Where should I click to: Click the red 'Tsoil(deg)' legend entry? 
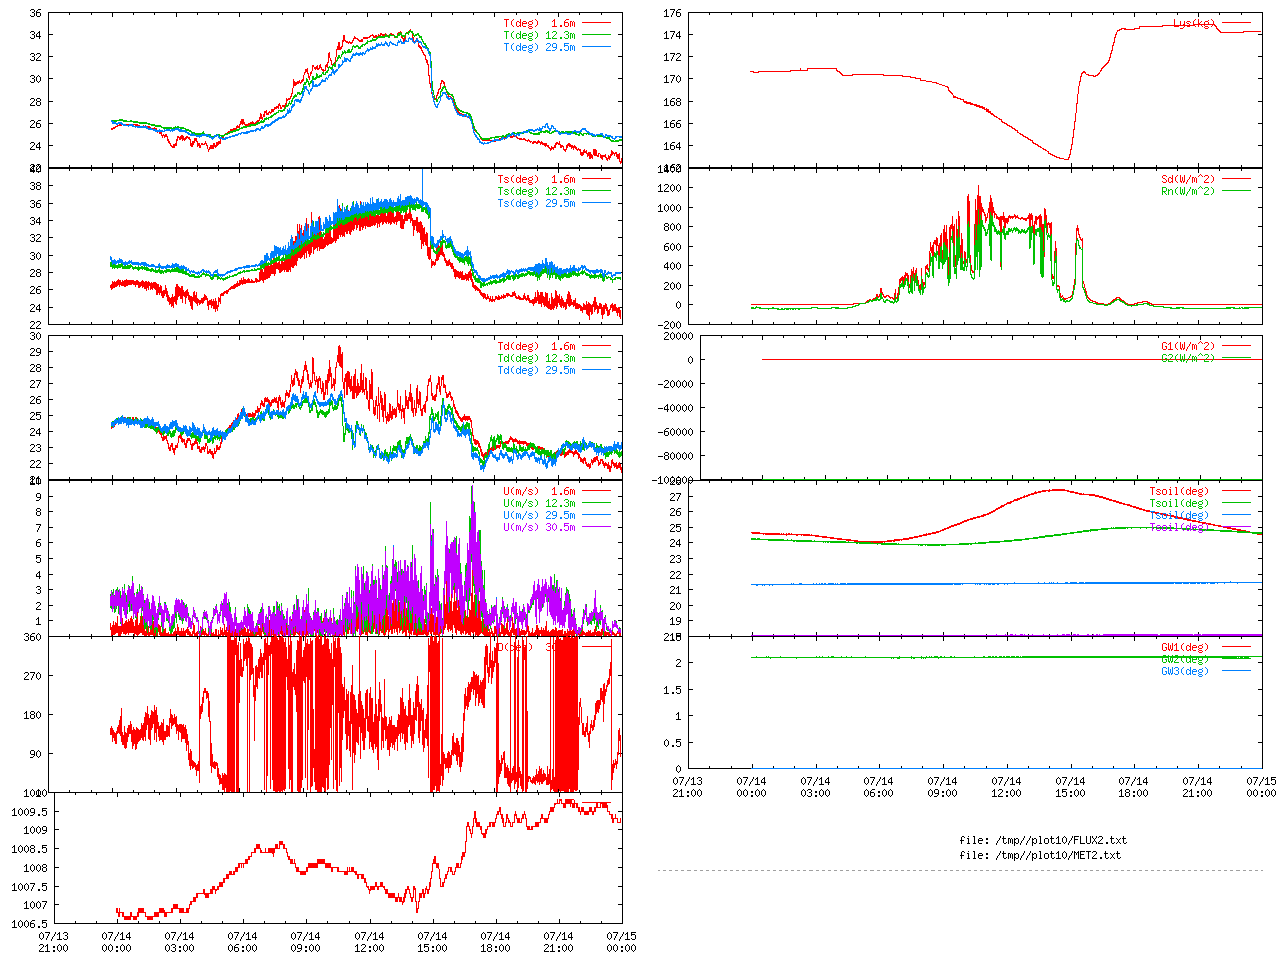pos(1179,492)
